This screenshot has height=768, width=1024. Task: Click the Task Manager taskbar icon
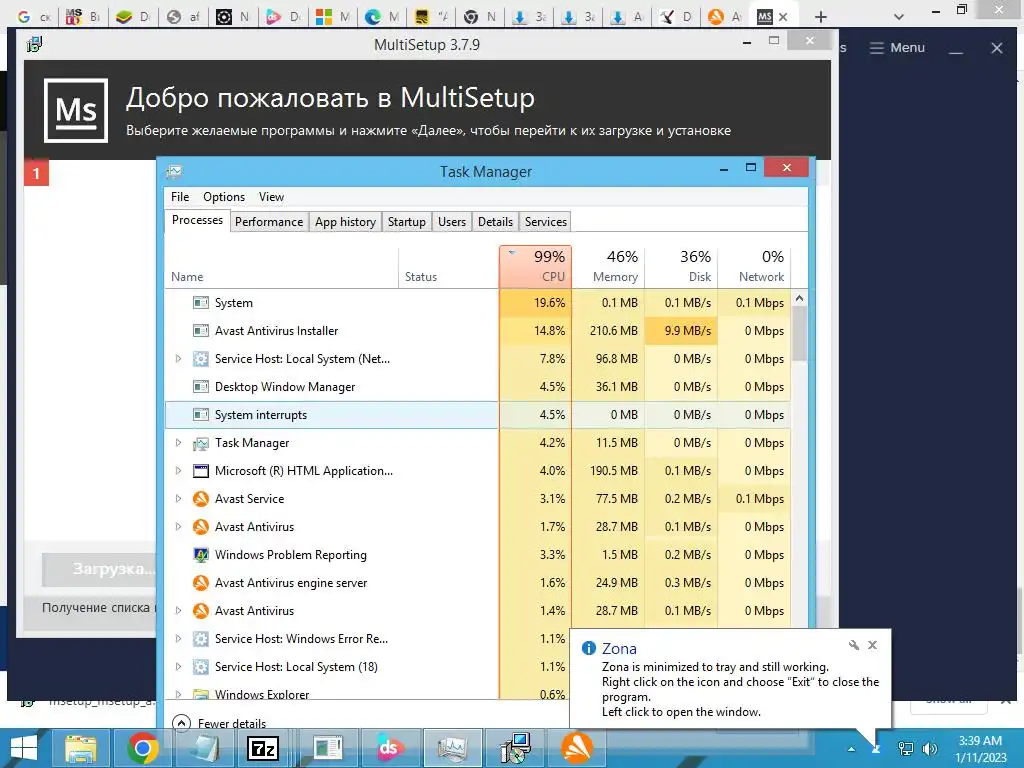point(452,748)
